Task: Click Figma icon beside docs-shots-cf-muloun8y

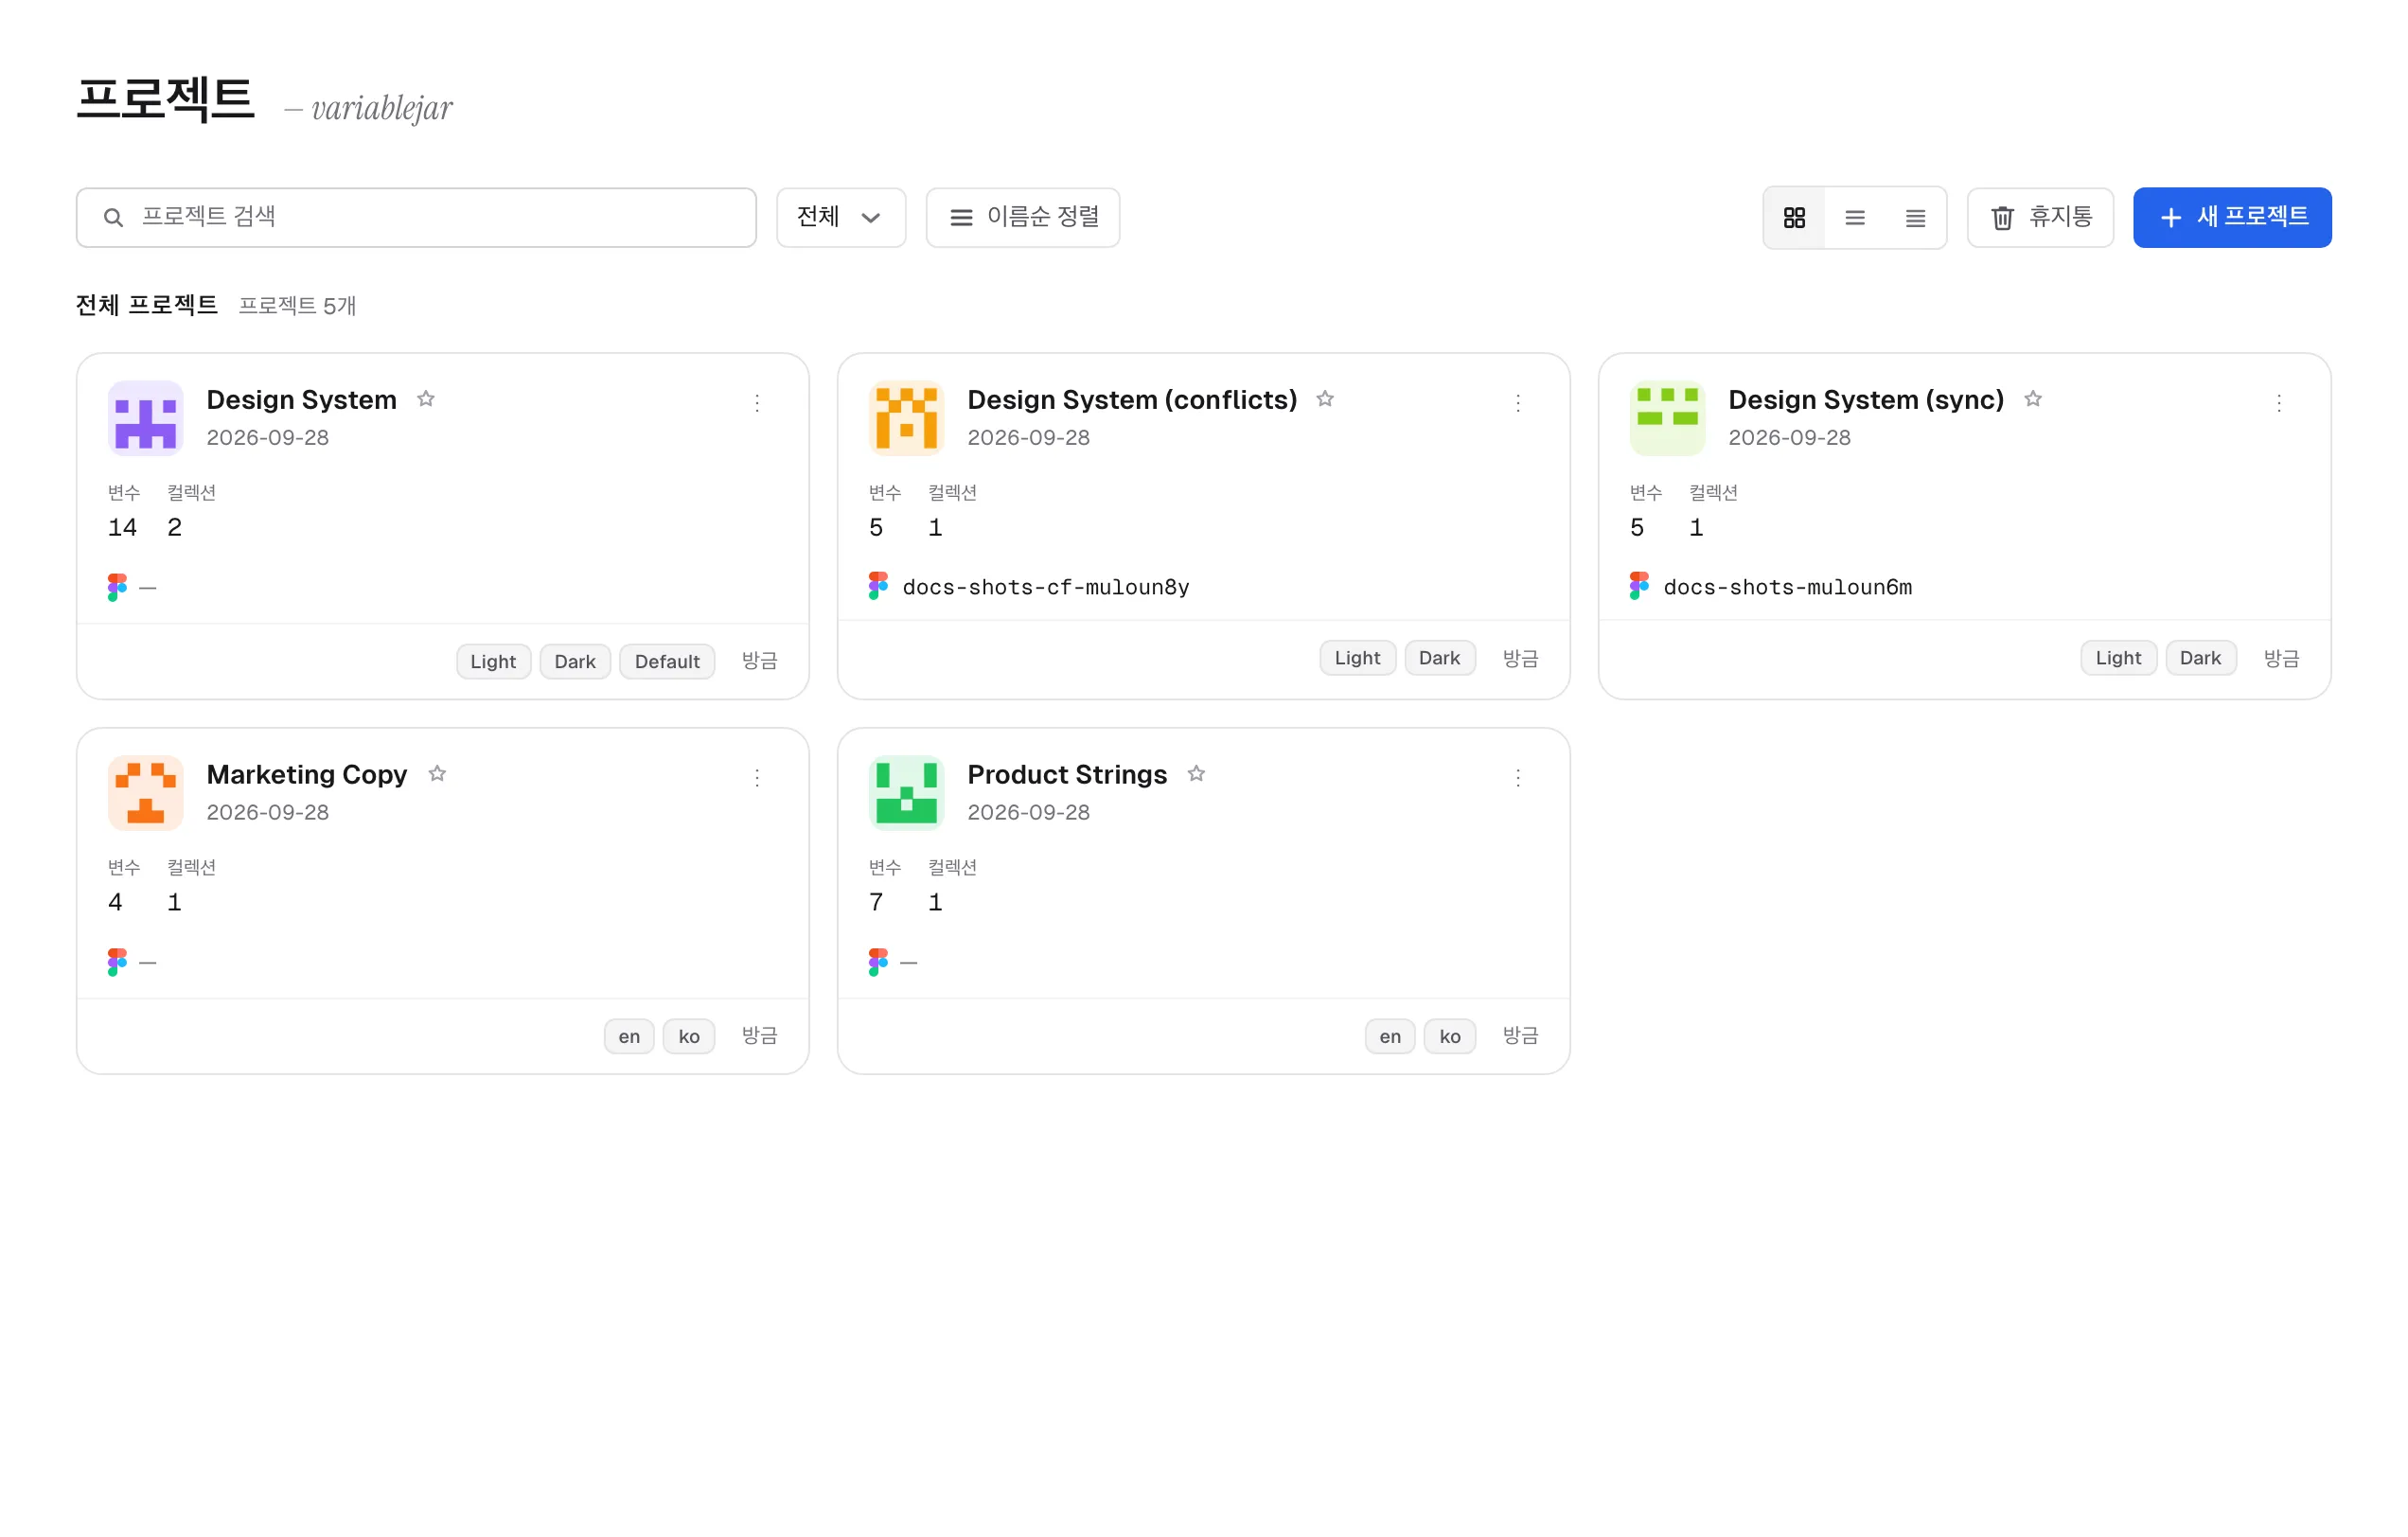Action: pyautogui.click(x=879, y=586)
